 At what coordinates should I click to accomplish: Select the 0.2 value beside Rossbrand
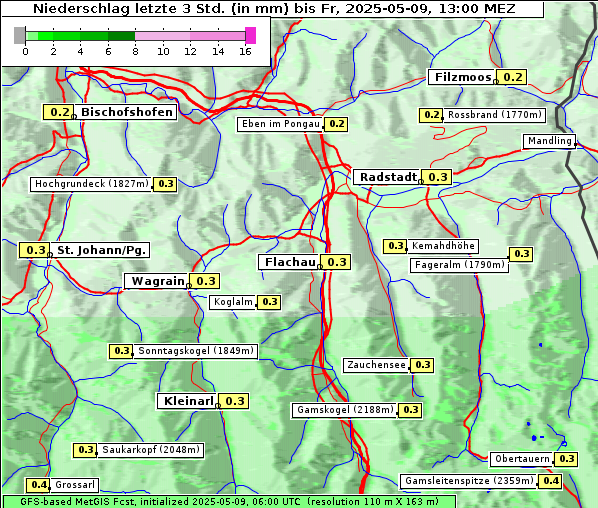(x=431, y=115)
